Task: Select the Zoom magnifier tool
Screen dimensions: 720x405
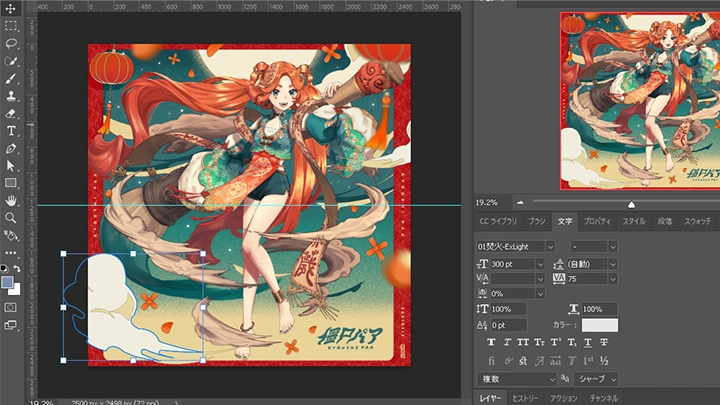Action: pos(11,217)
